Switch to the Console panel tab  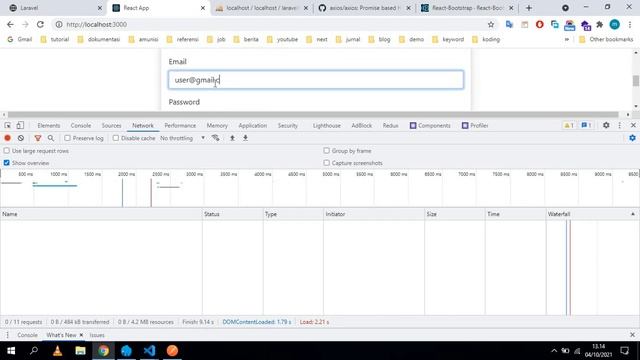click(81, 125)
